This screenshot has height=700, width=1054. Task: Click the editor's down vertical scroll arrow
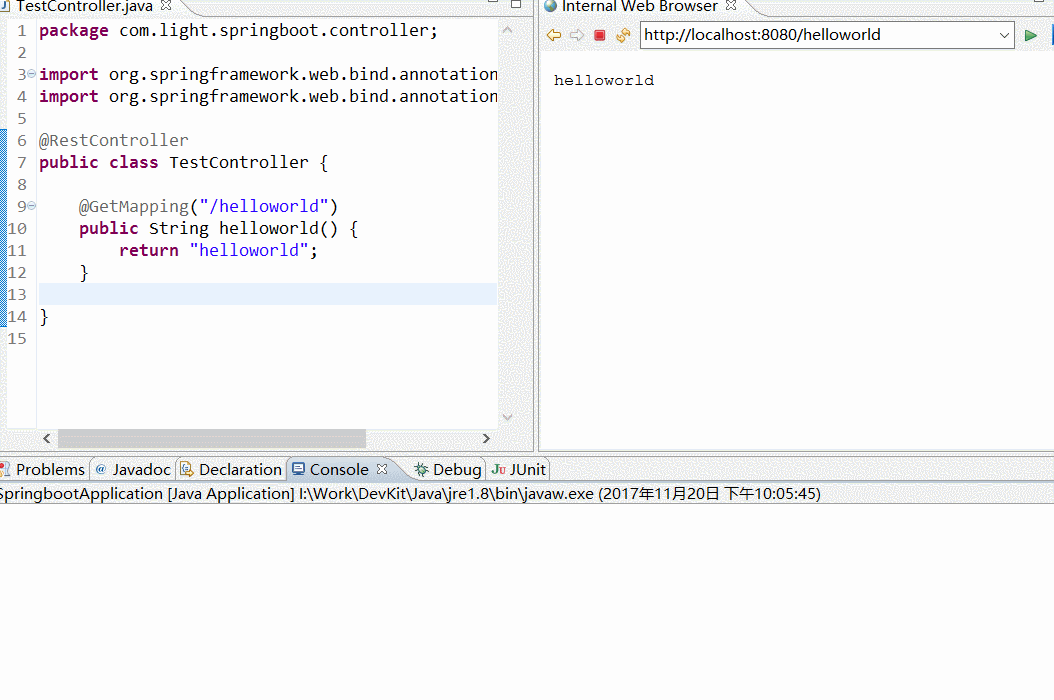[x=508, y=417]
